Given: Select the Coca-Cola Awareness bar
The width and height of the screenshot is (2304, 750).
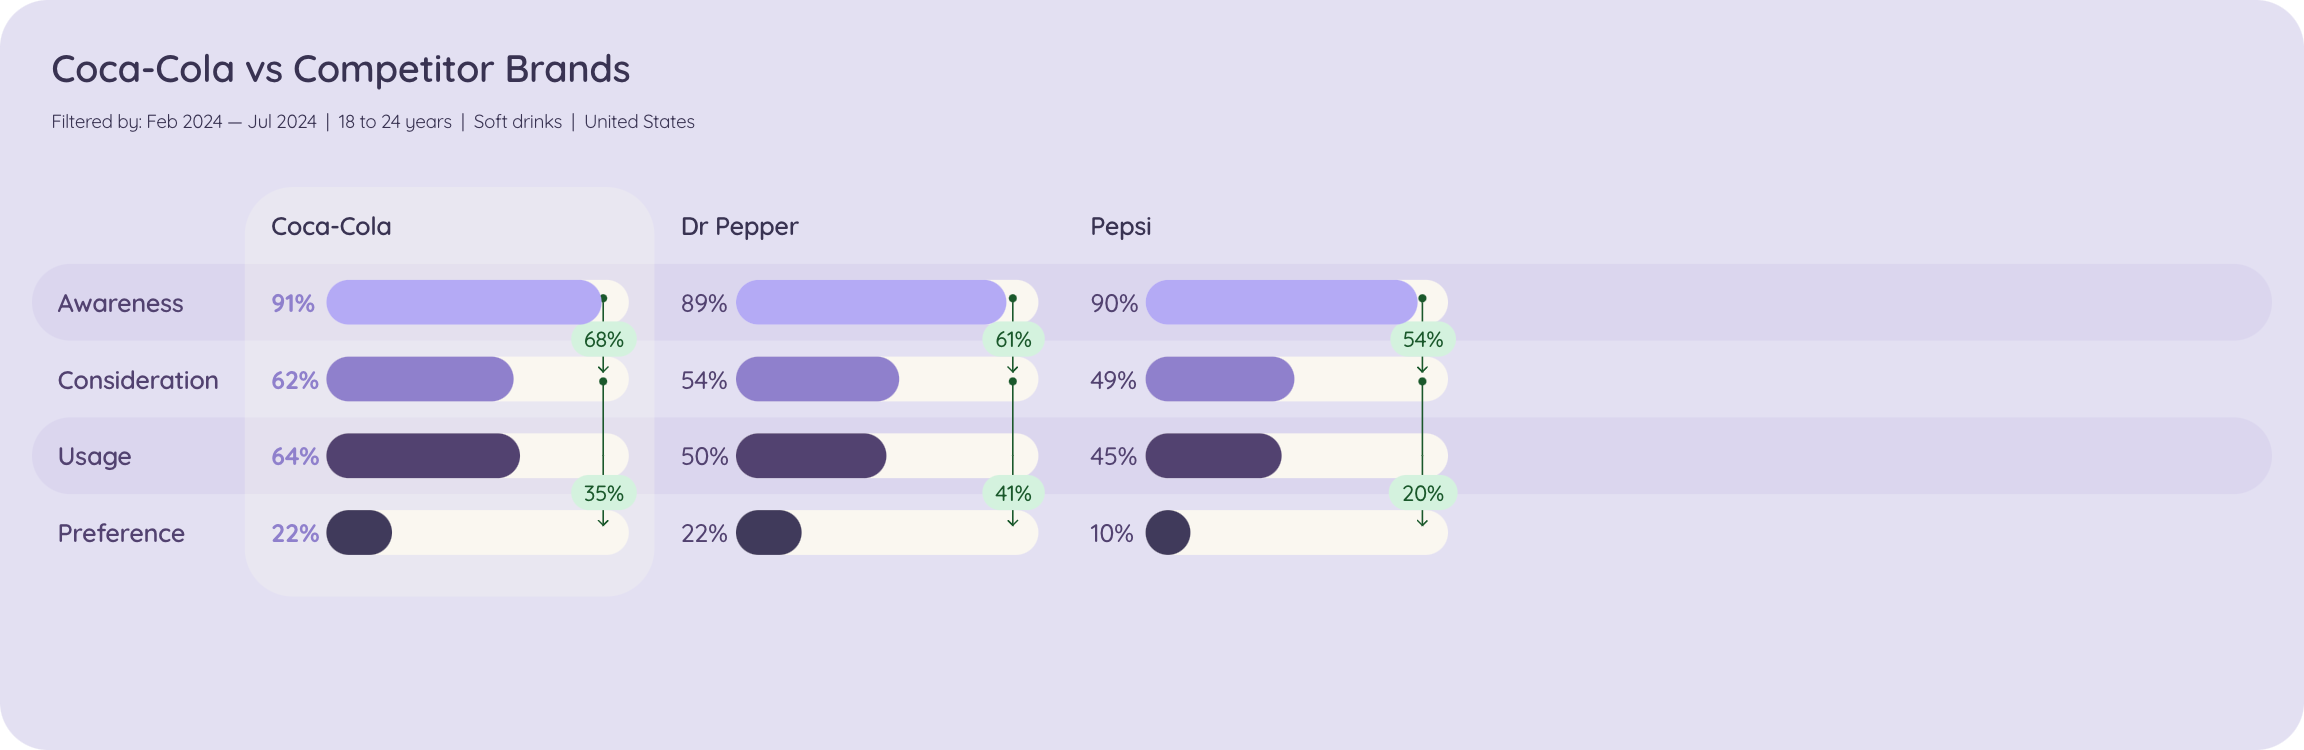Looking at the screenshot, I should (464, 302).
